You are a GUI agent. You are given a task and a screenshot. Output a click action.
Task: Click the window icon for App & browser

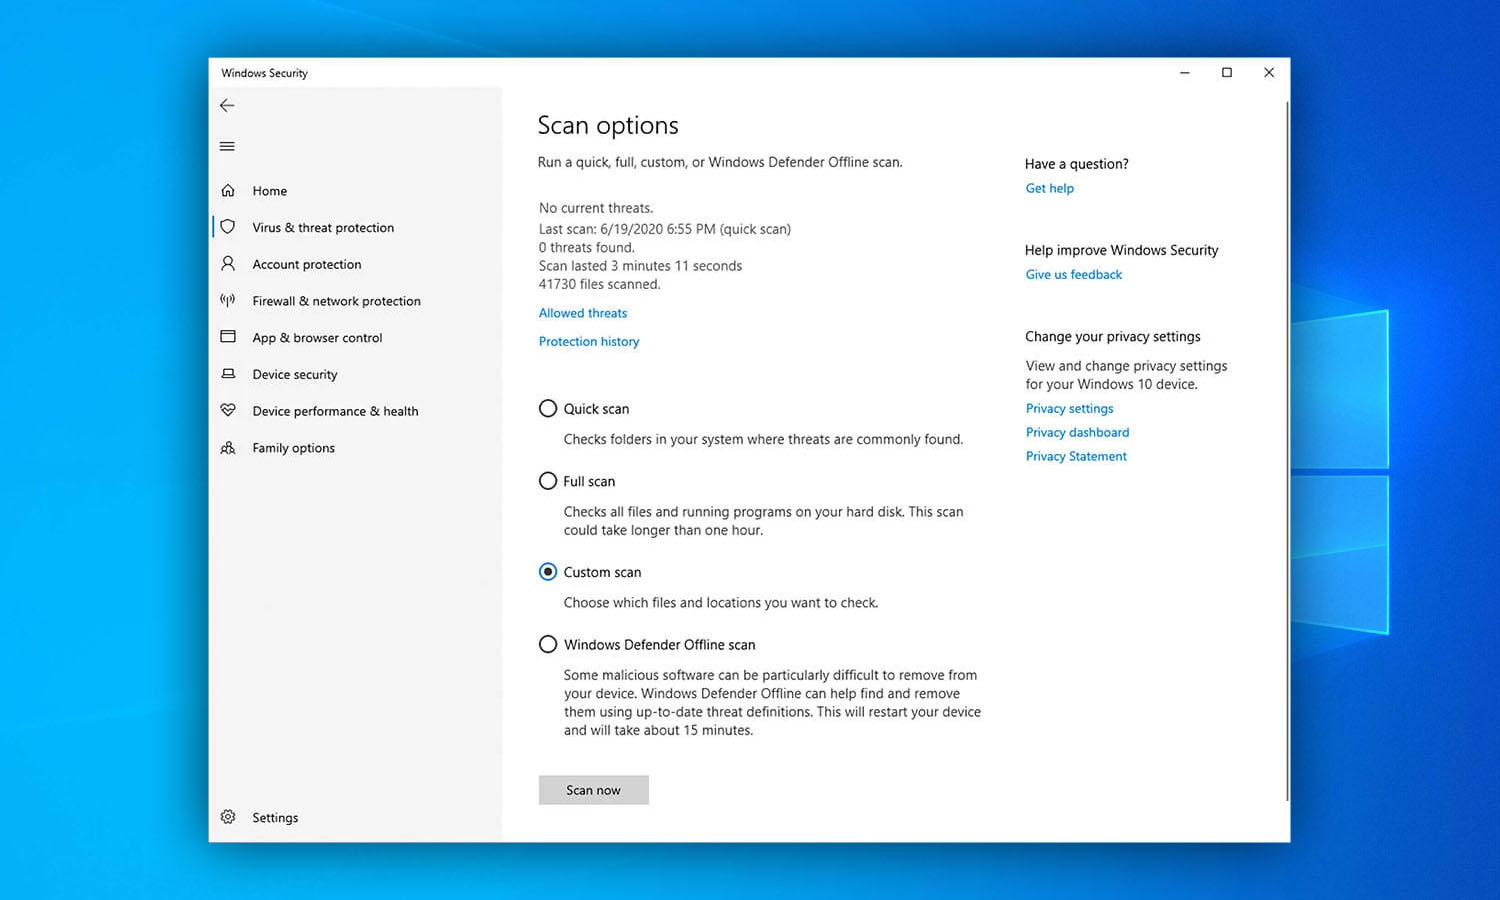(228, 337)
